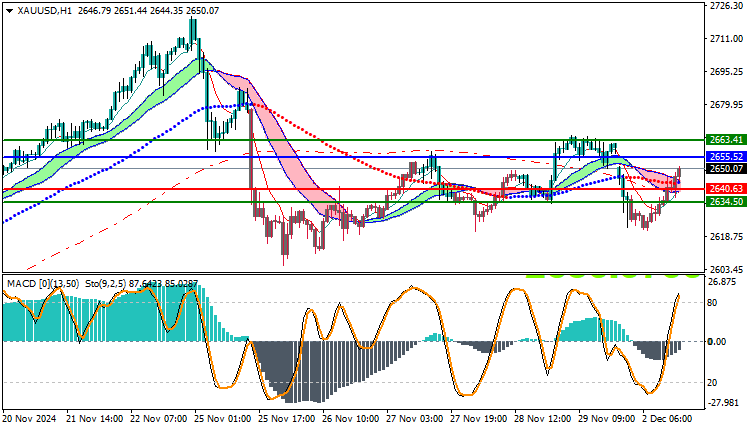This screenshot has height=430, width=750.
Task: Select the Sto(9,2,5) stochastic indicator label
Action: pyautogui.click(x=106, y=284)
